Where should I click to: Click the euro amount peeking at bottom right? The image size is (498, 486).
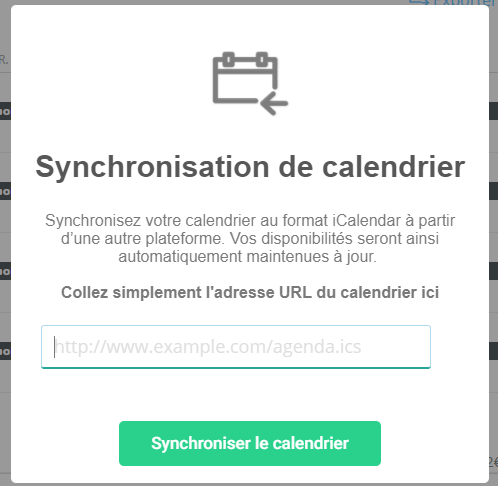click(494, 463)
